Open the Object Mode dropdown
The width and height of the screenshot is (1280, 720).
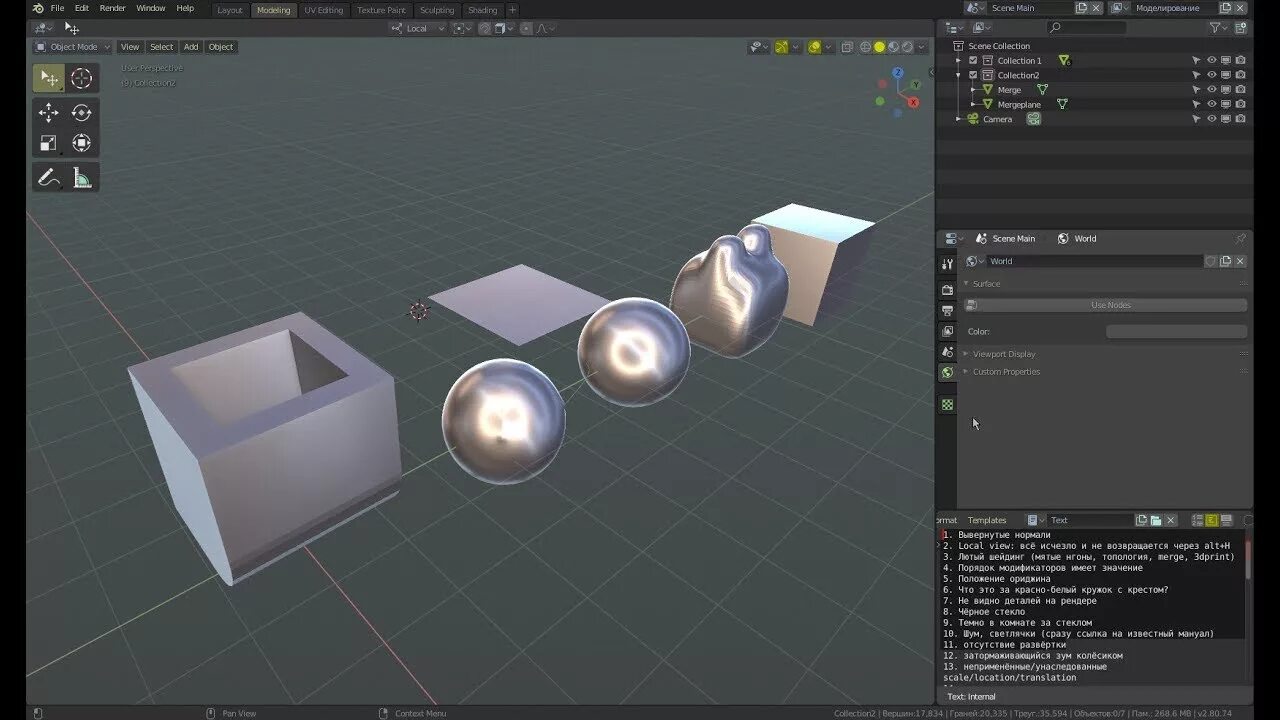[x=73, y=47]
